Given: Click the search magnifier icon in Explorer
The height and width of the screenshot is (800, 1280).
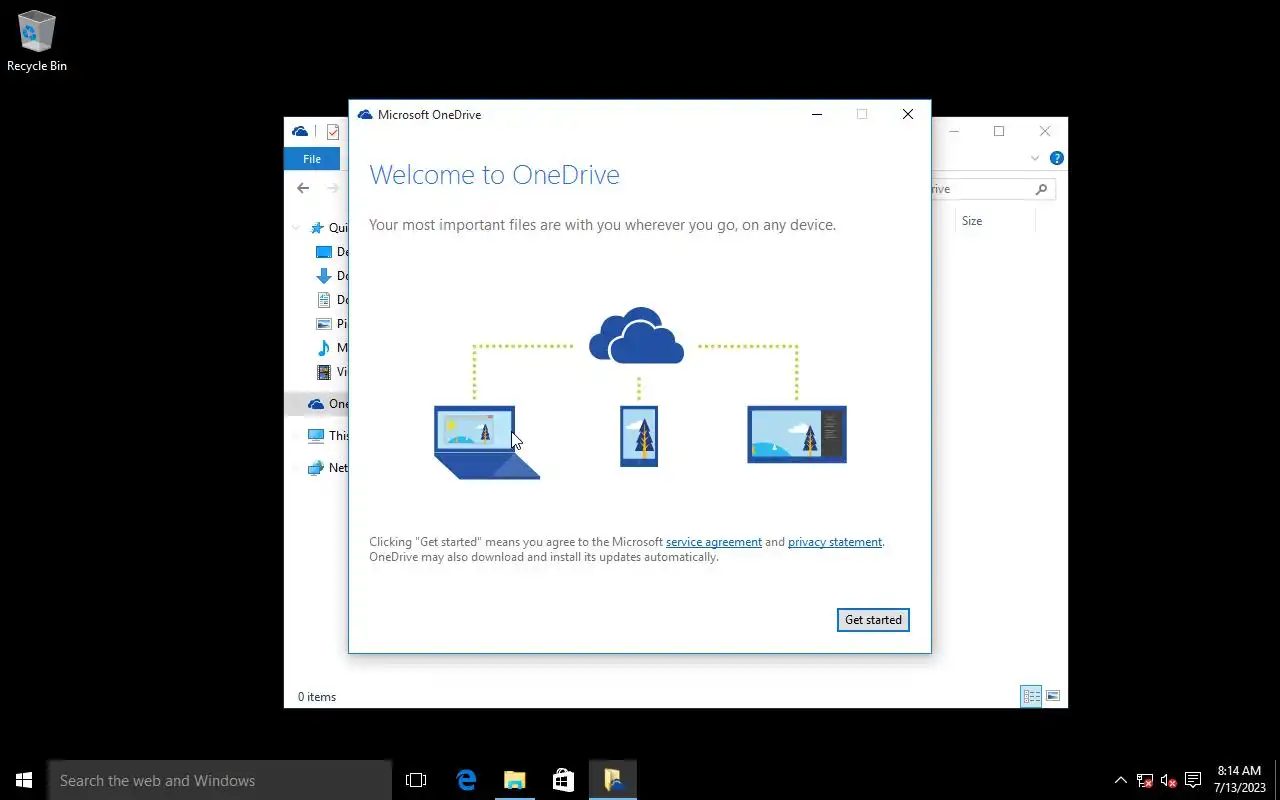Looking at the screenshot, I should pos(1041,189).
